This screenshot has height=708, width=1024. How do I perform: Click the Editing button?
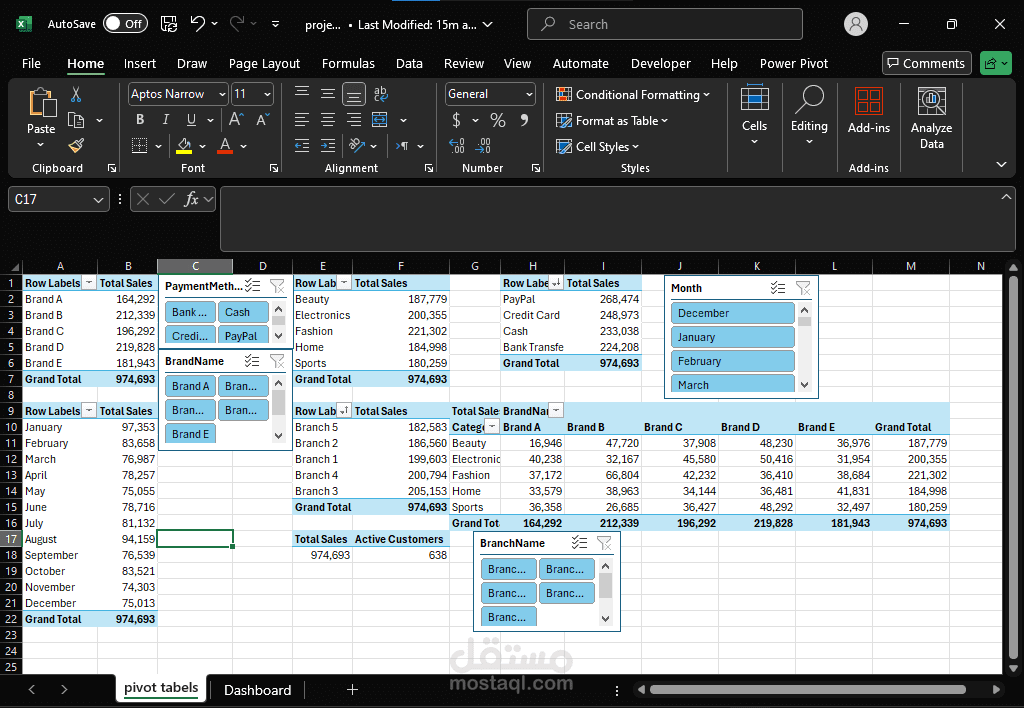[x=809, y=115]
